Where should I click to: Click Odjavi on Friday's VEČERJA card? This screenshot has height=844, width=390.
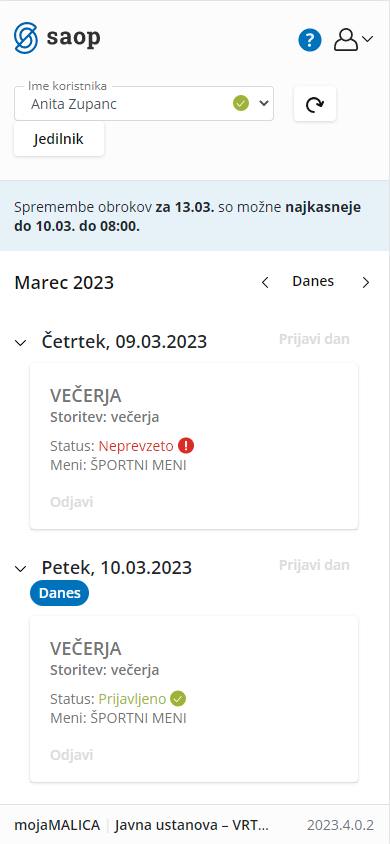pos(72,755)
